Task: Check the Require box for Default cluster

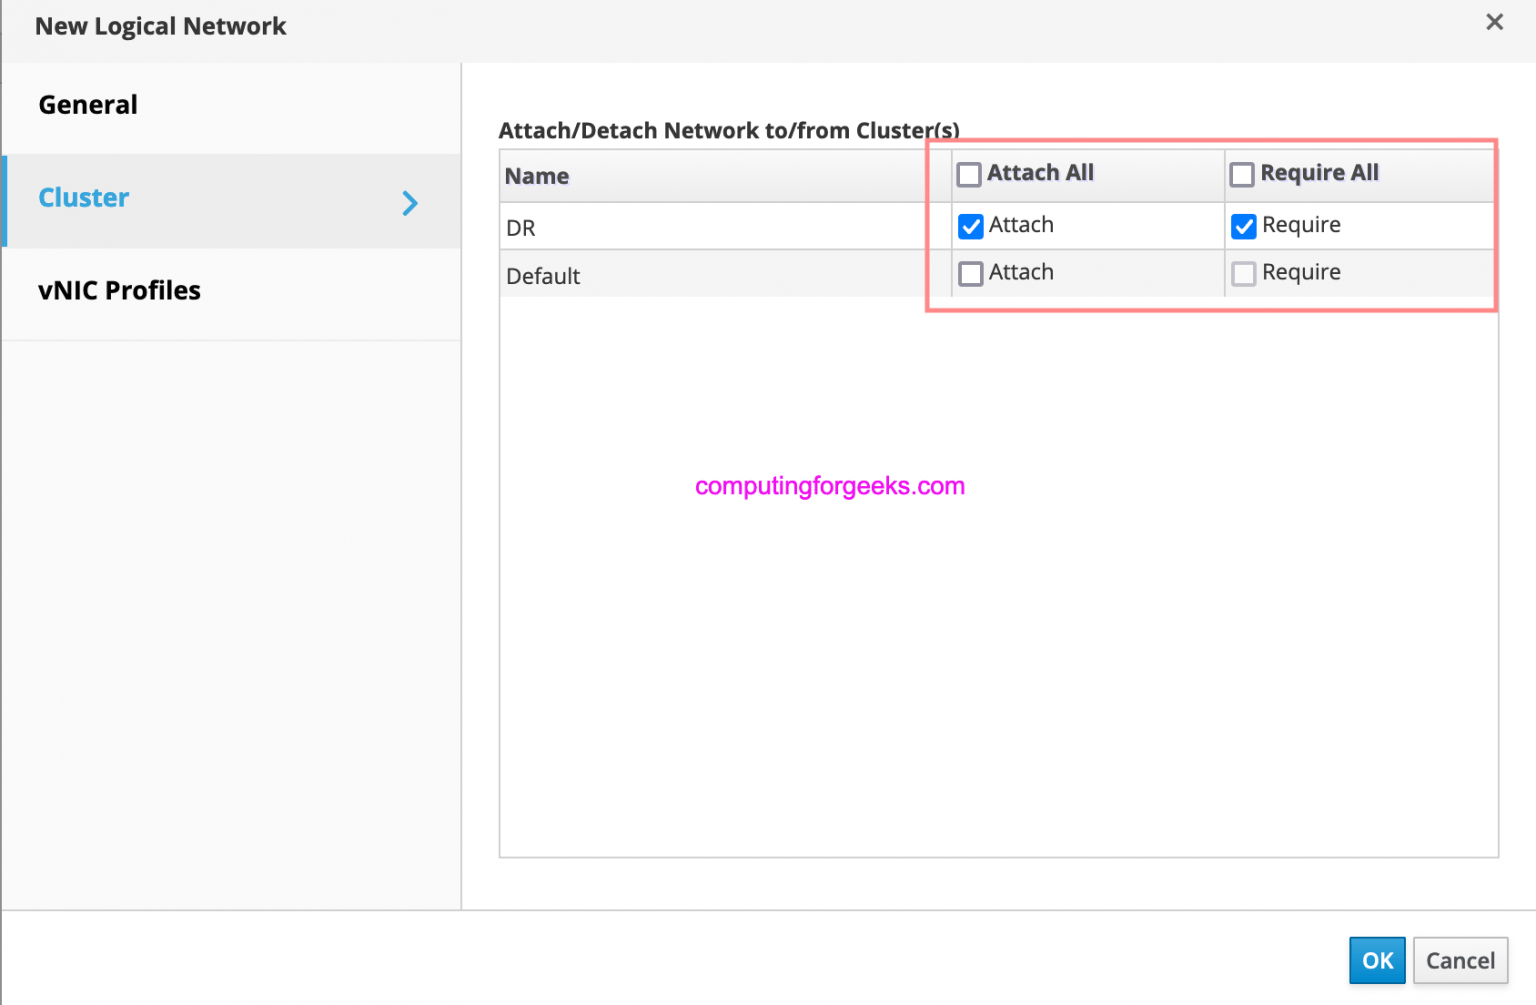Action: pyautogui.click(x=1243, y=273)
